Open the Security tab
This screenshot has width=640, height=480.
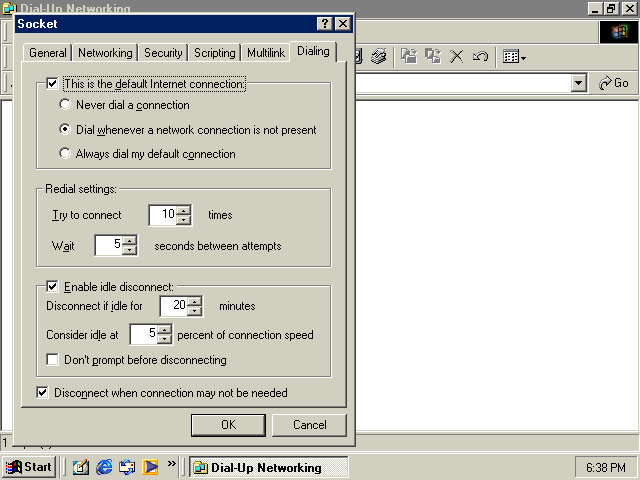(x=163, y=53)
